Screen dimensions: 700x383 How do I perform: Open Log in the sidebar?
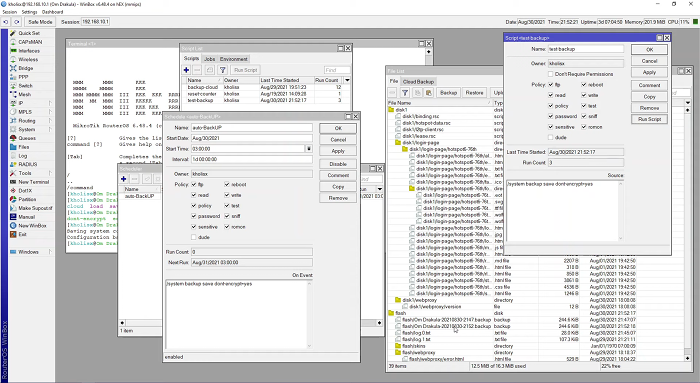(22, 156)
